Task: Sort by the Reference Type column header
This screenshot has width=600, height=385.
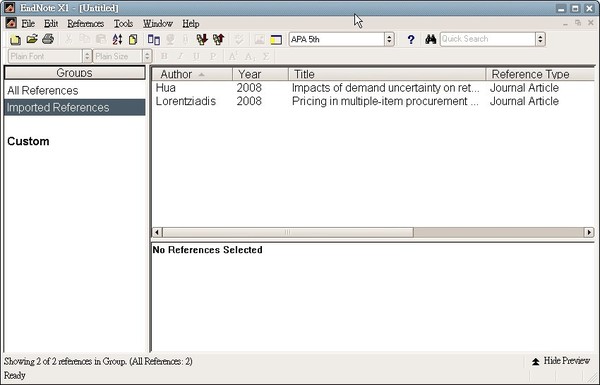Action: 540,74
